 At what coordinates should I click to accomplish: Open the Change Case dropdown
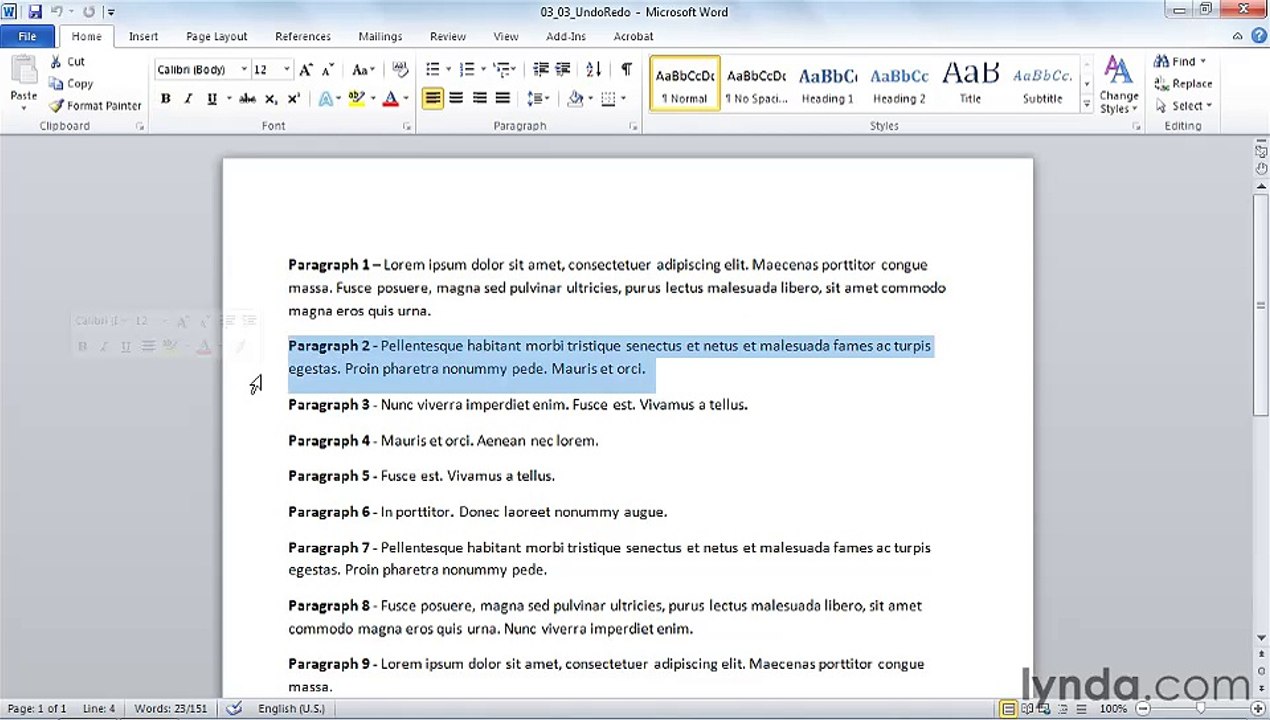point(362,70)
